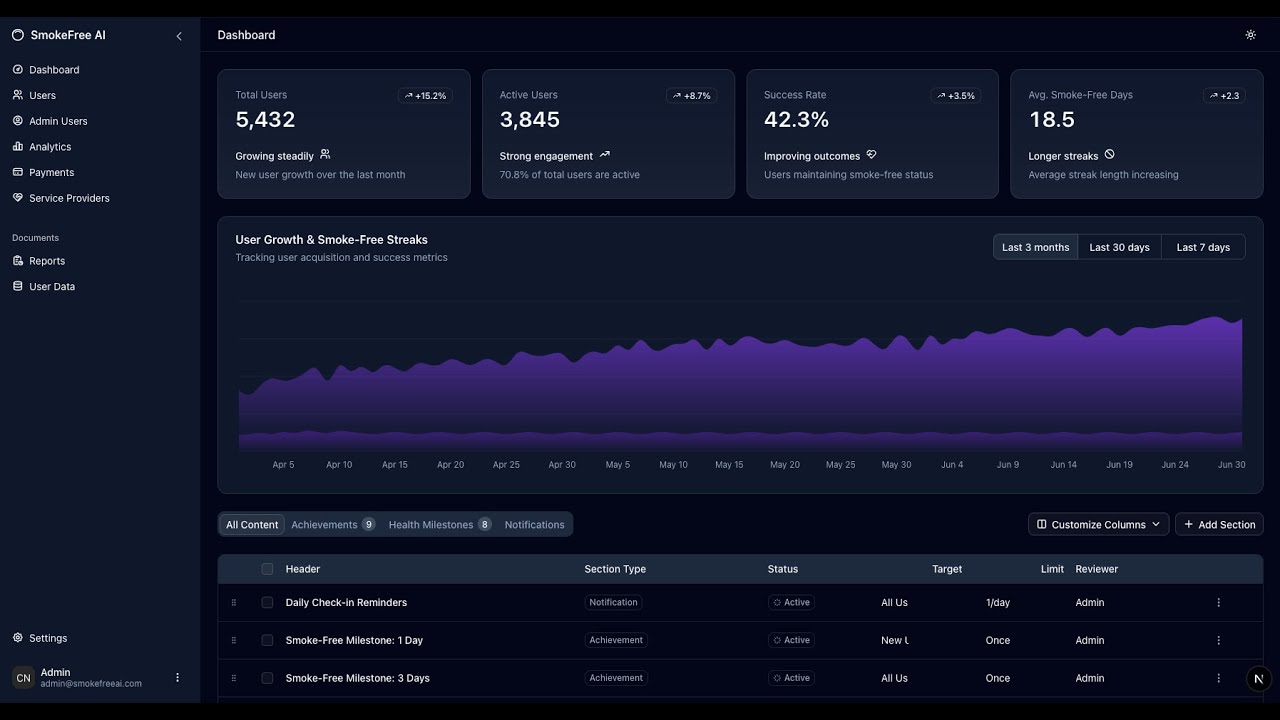This screenshot has width=1280, height=720.
Task: Switch to the Notifications tab
Action: pos(535,525)
